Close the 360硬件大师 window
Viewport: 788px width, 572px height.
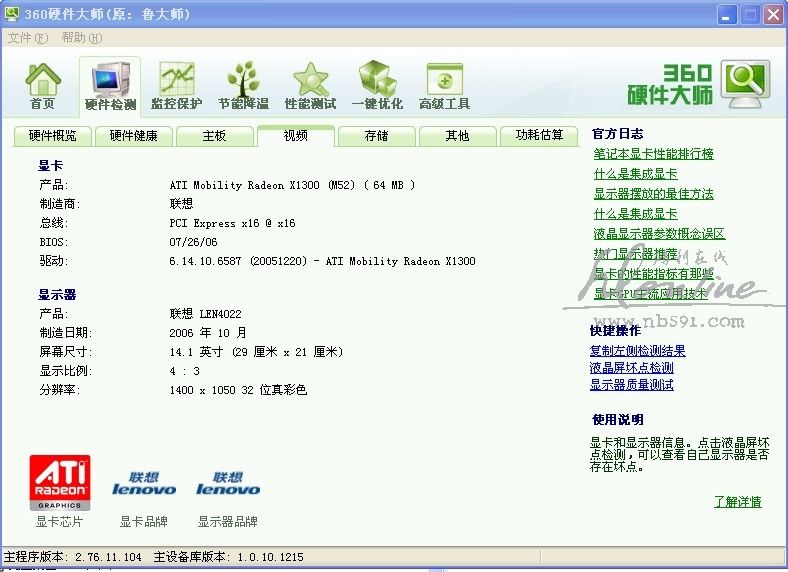pyautogui.click(x=773, y=15)
